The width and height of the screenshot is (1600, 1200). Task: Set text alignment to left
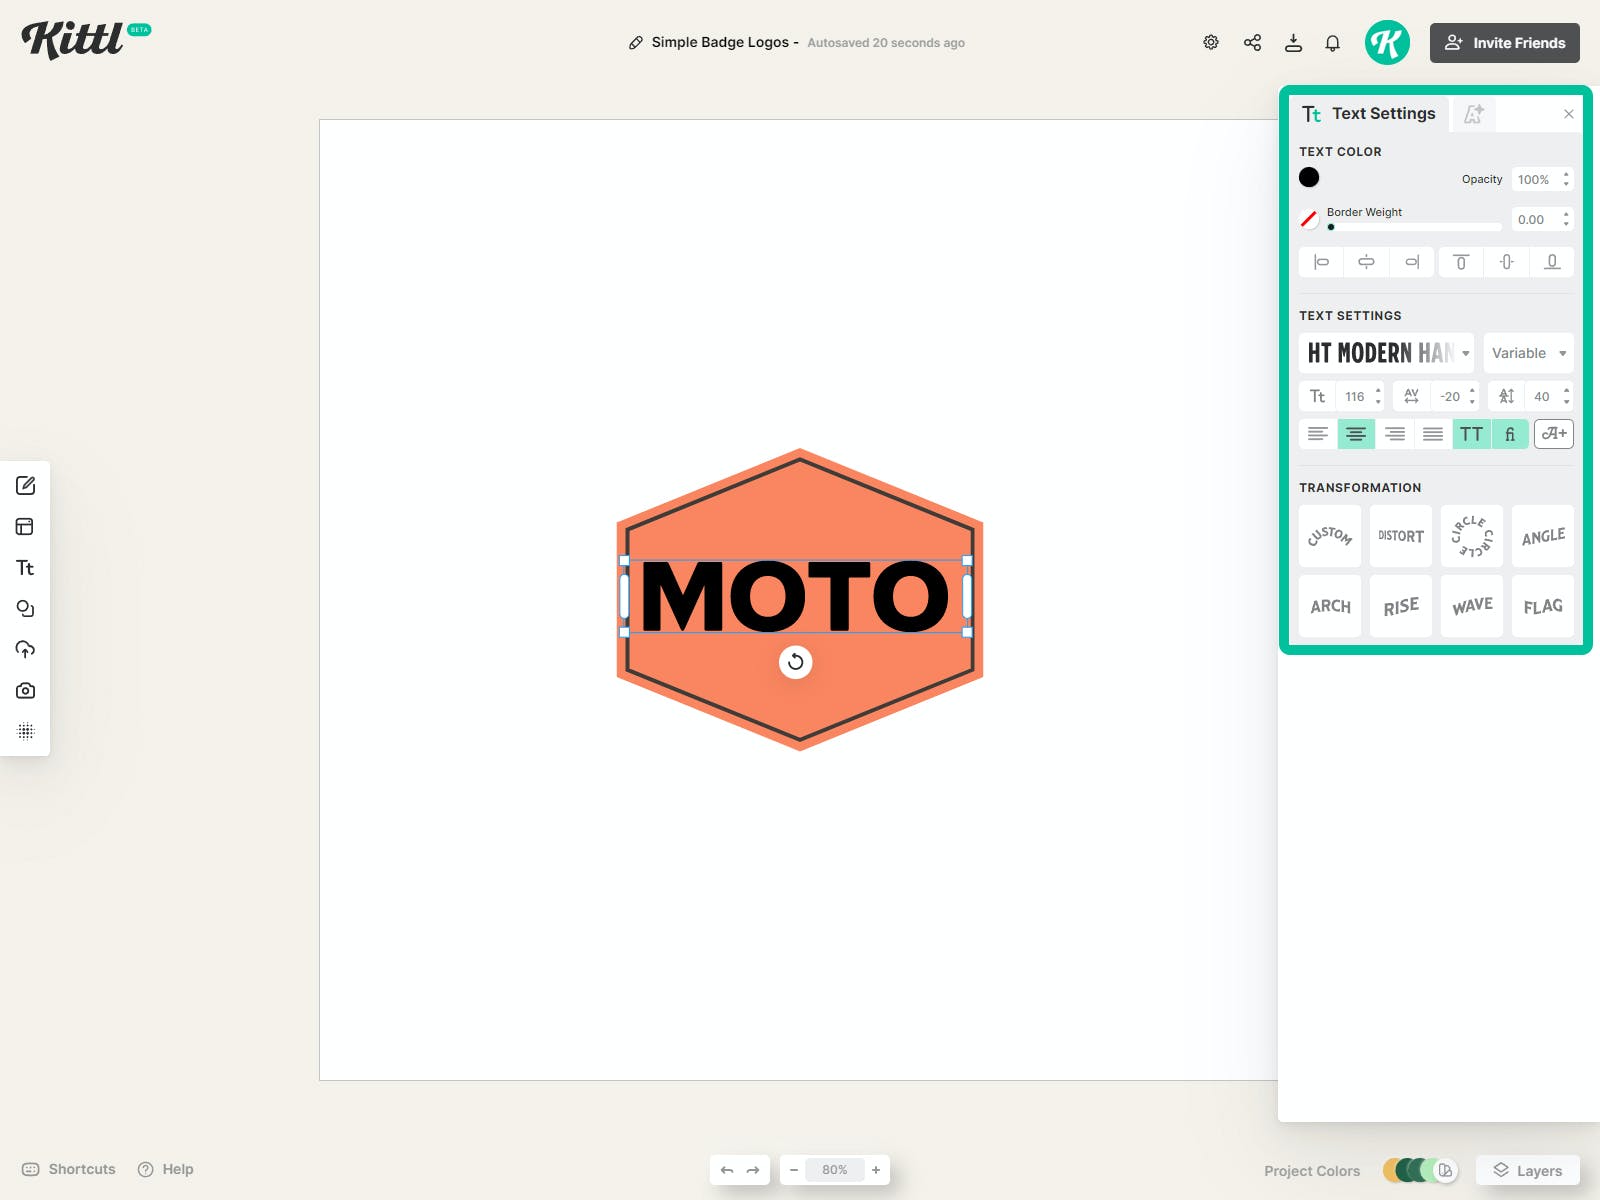(x=1318, y=434)
